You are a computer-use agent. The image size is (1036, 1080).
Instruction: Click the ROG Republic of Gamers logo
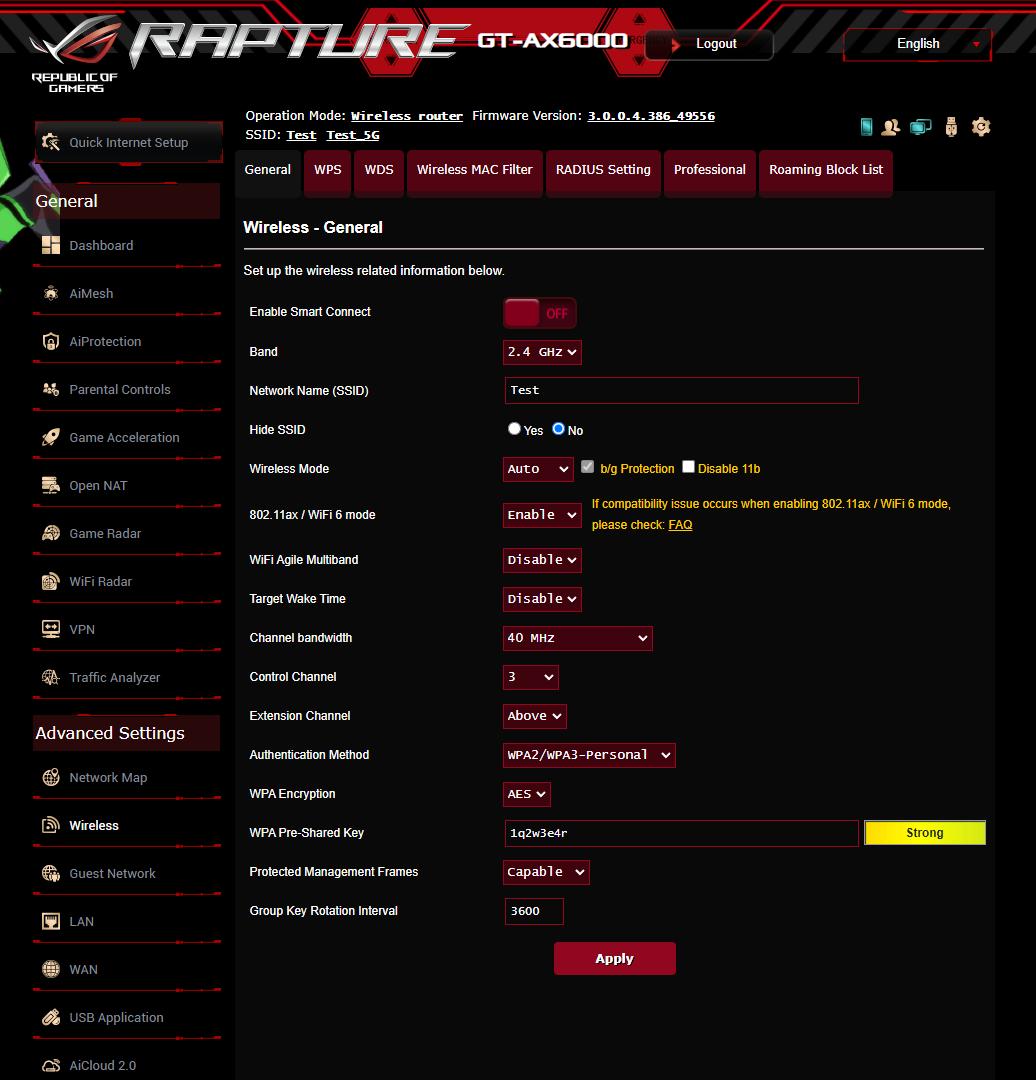[74, 55]
